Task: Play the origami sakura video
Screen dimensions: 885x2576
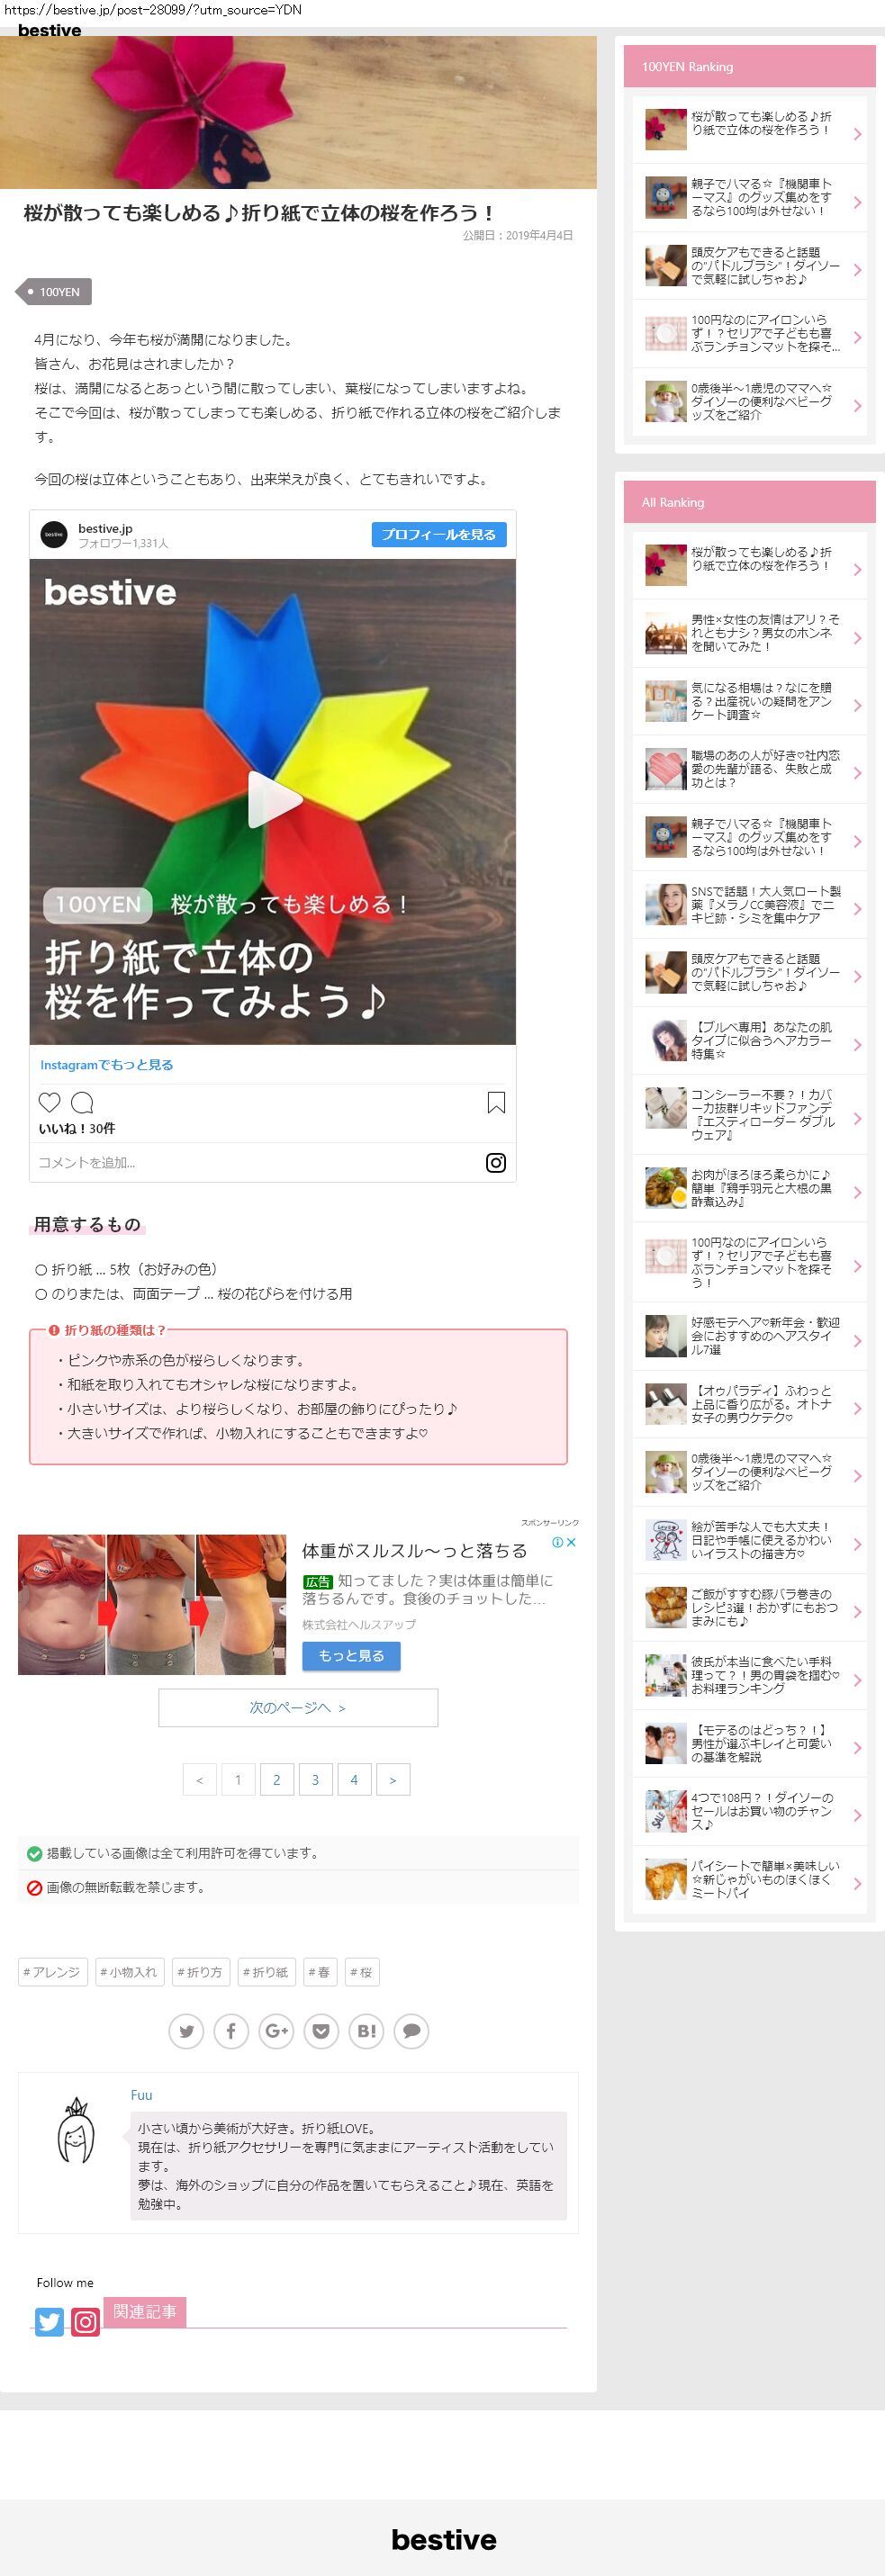Action: point(273,800)
